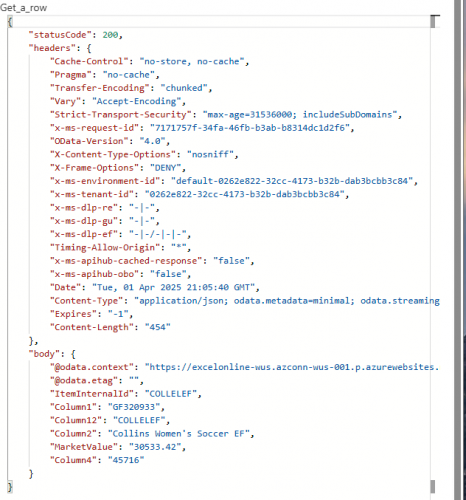466x500 pixels.
Task: Click the "x-ms-apihub-obo" false line
Action: (120, 274)
